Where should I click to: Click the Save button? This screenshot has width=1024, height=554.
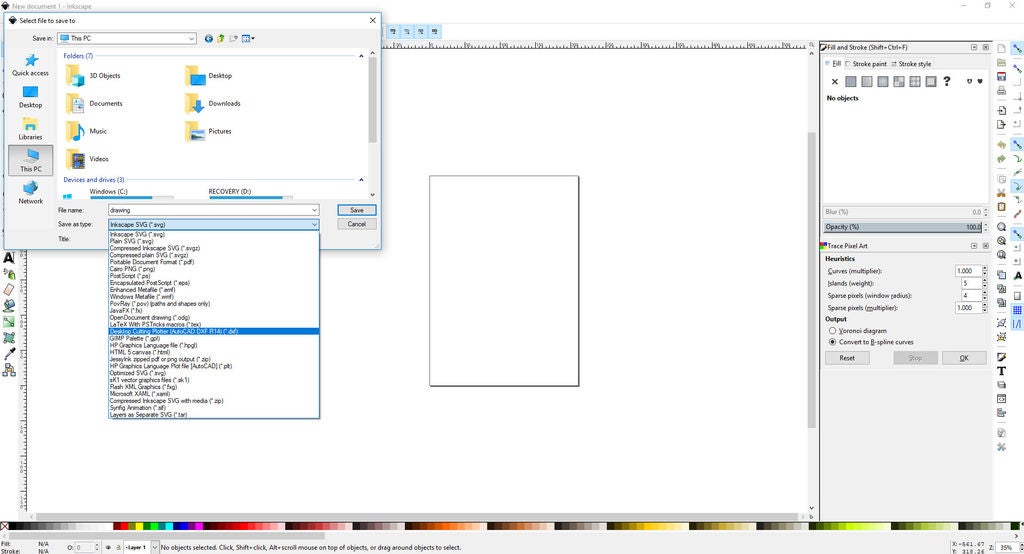coord(357,210)
